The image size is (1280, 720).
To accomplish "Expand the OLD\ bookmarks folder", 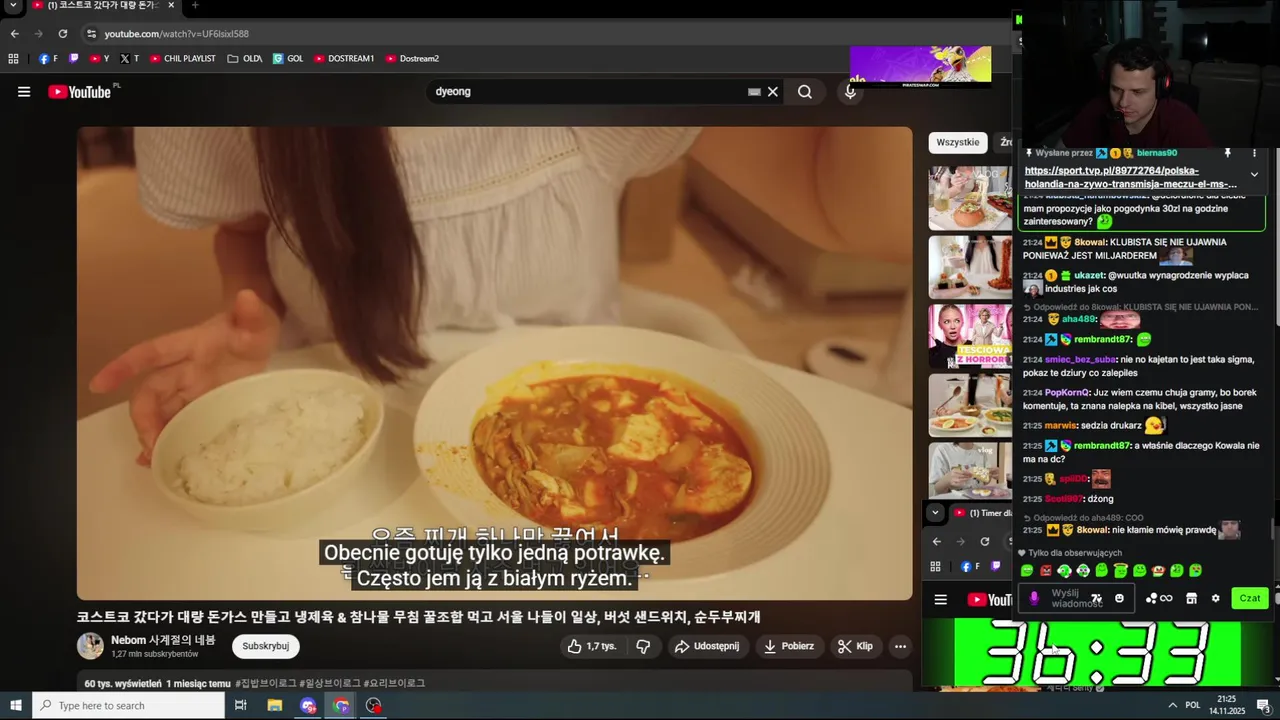I will click(245, 59).
